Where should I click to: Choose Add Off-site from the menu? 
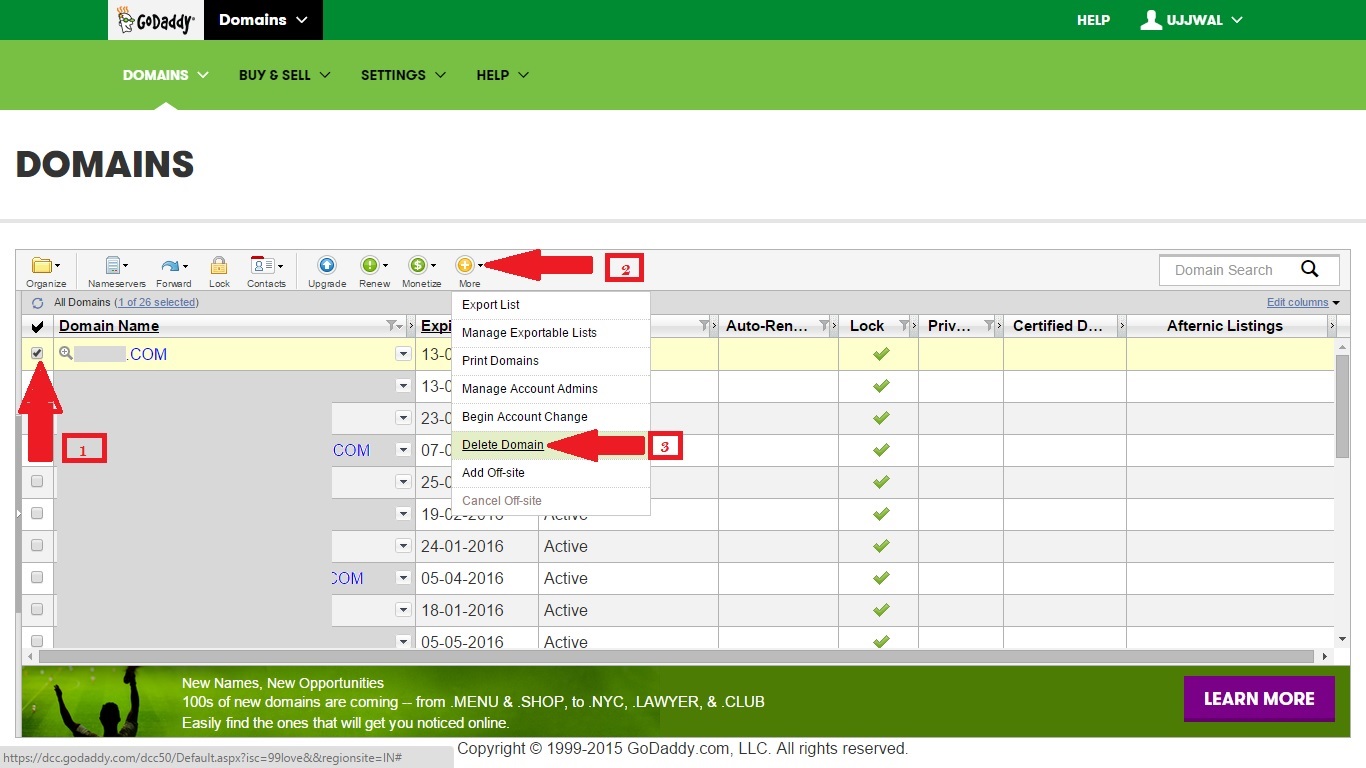pos(551,473)
